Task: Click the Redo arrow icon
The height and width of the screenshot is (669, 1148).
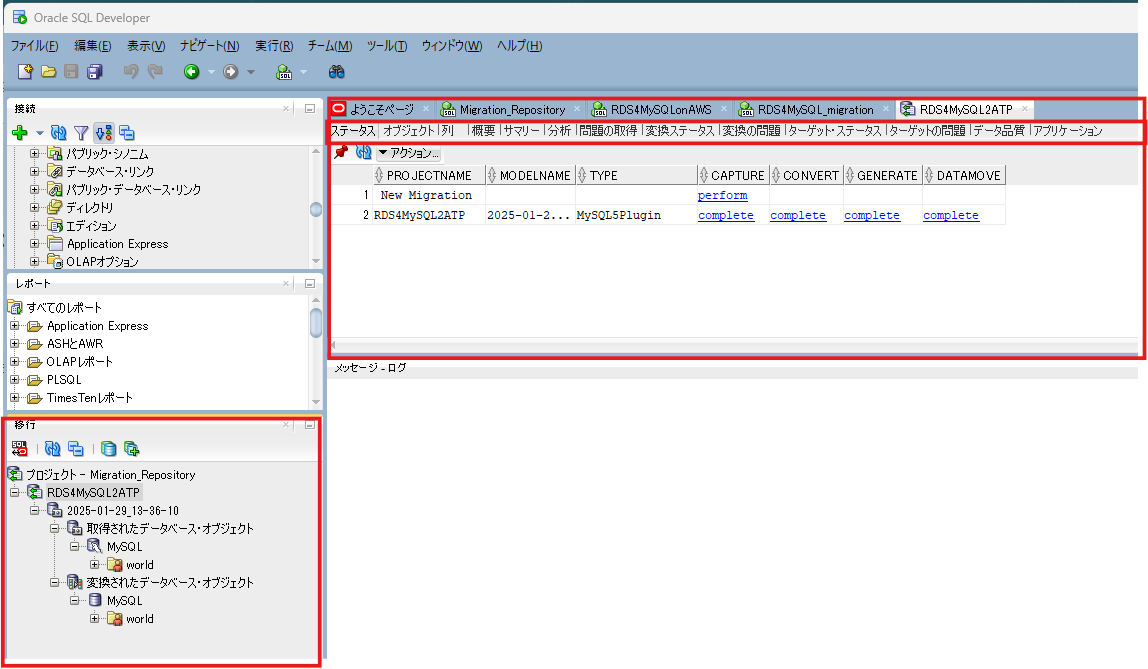Action: 154,71
